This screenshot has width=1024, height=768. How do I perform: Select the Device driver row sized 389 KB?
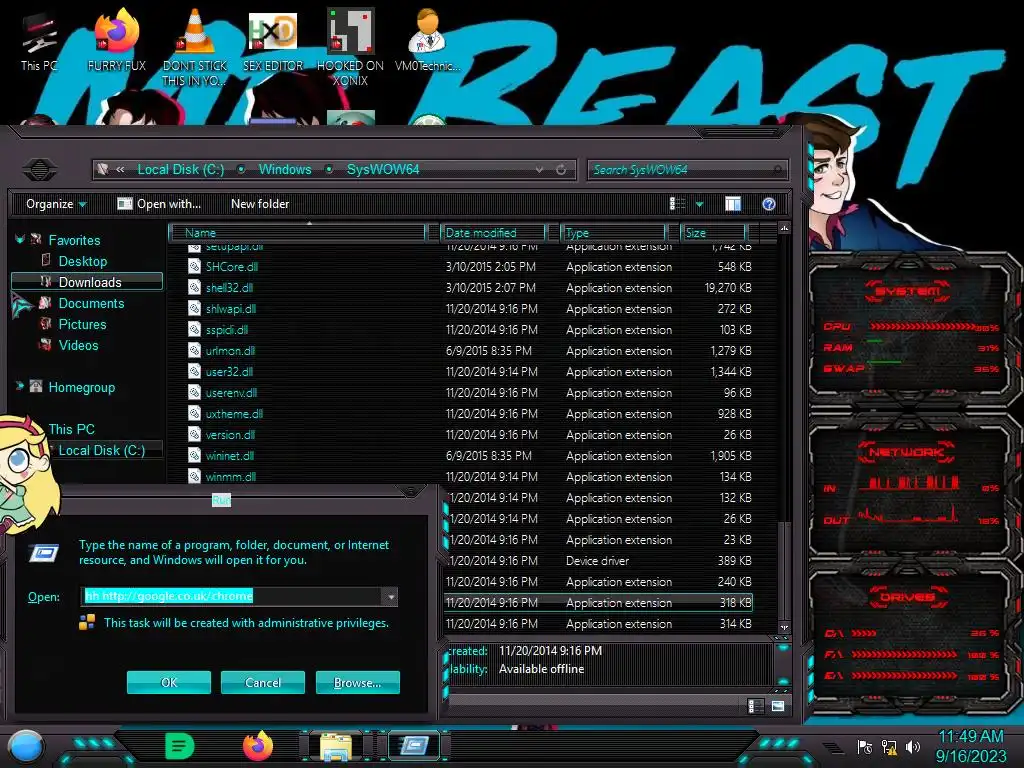click(x=598, y=561)
